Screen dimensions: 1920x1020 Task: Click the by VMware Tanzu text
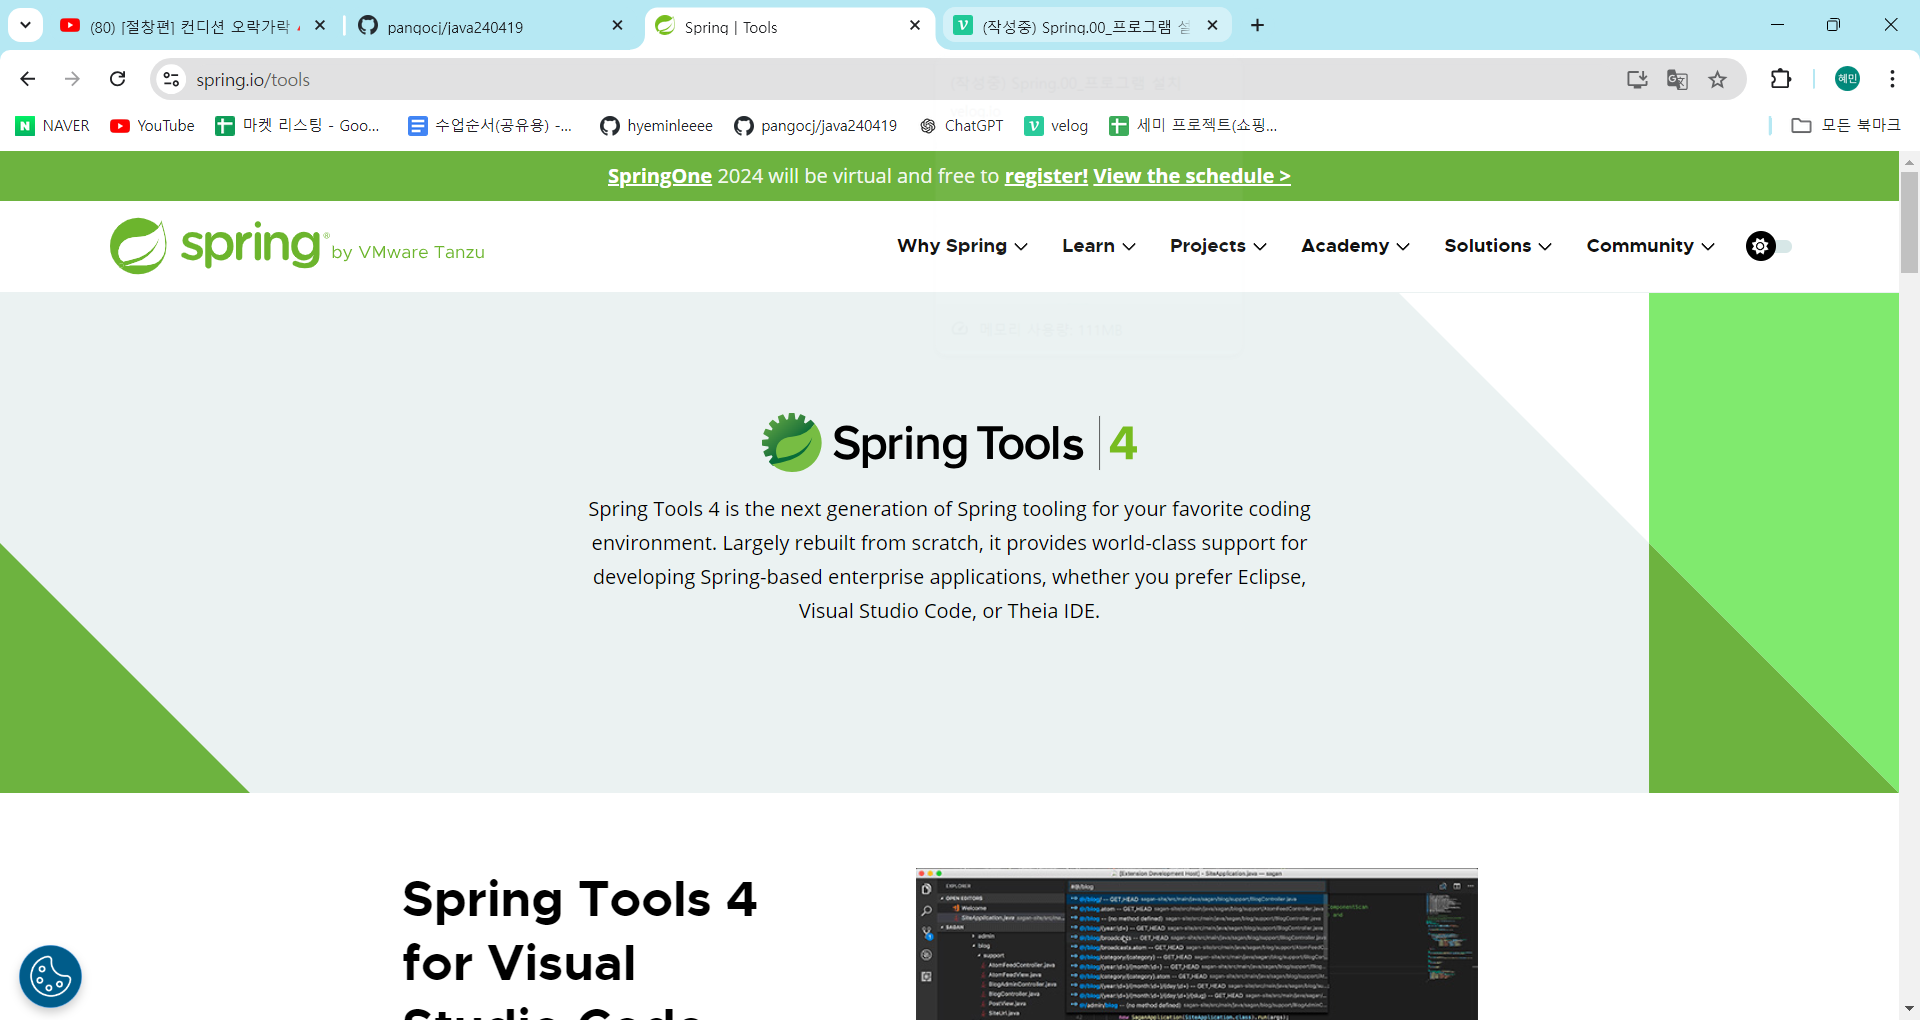tap(408, 252)
